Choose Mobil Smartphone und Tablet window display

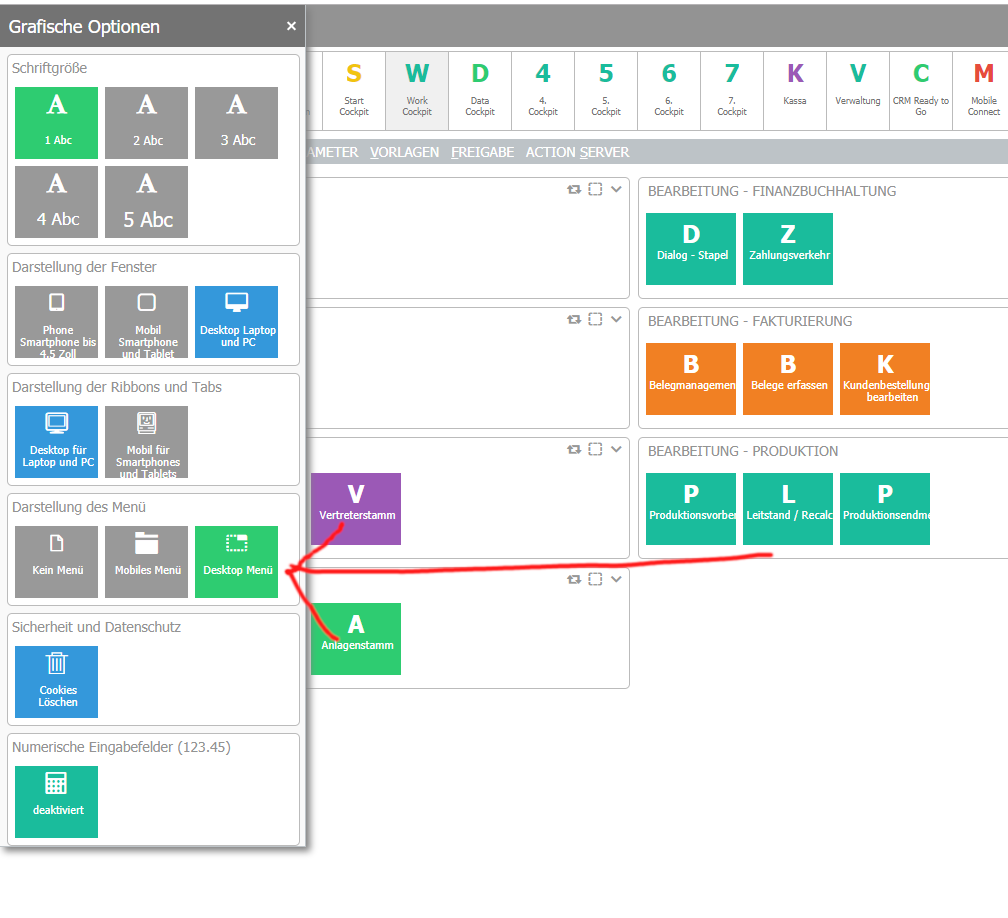pos(146,322)
